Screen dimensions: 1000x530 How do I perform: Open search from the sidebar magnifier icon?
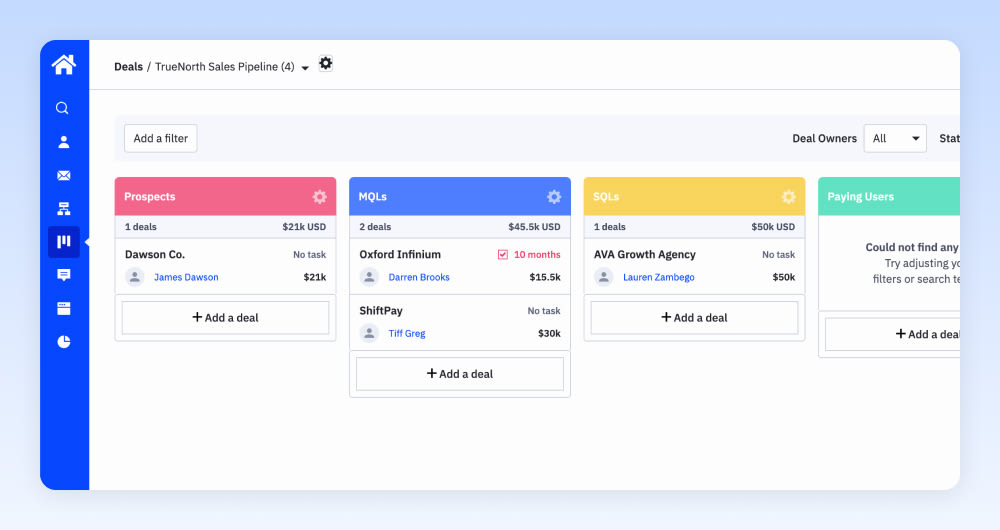tap(62, 108)
